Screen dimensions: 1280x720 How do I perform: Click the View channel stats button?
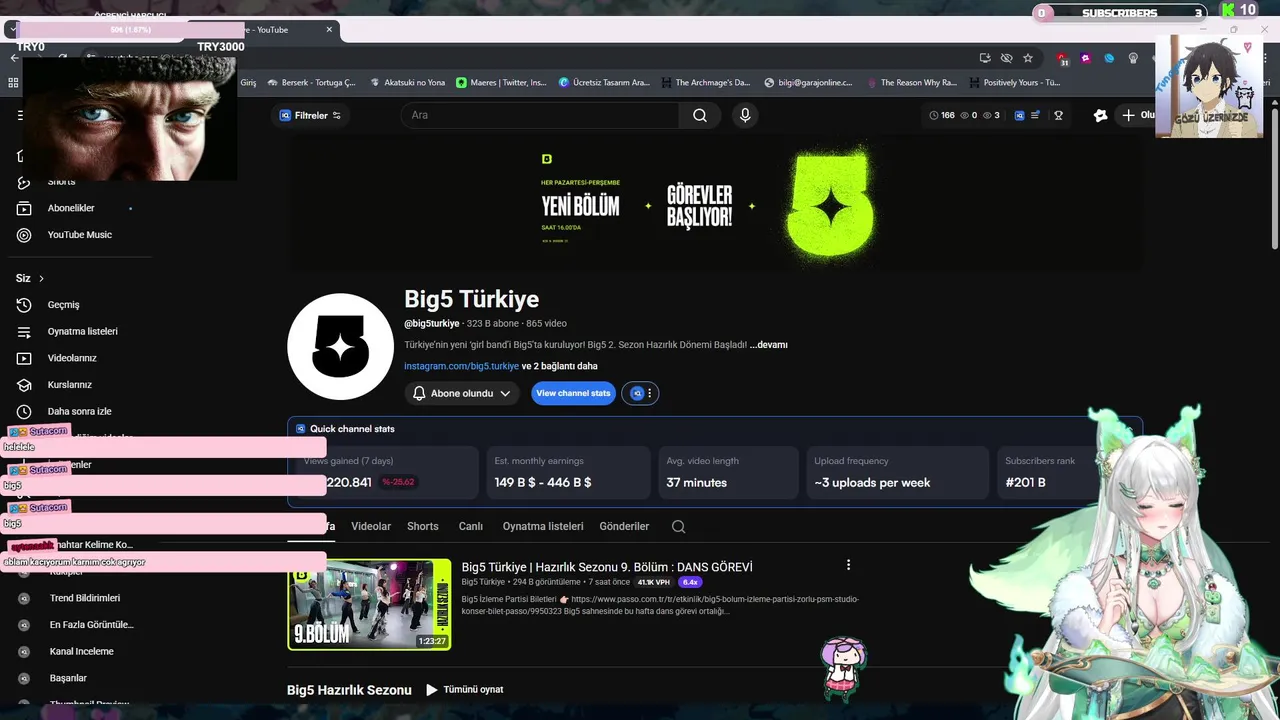pyautogui.click(x=573, y=393)
